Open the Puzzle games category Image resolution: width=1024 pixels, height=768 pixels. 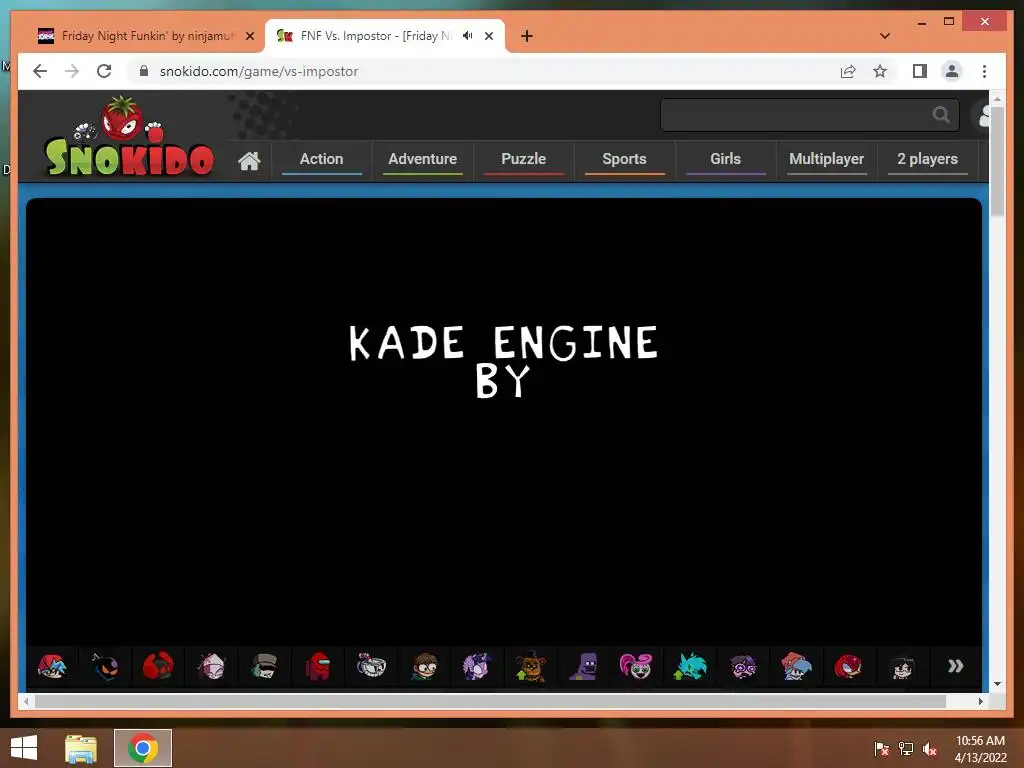coord(523,159)
